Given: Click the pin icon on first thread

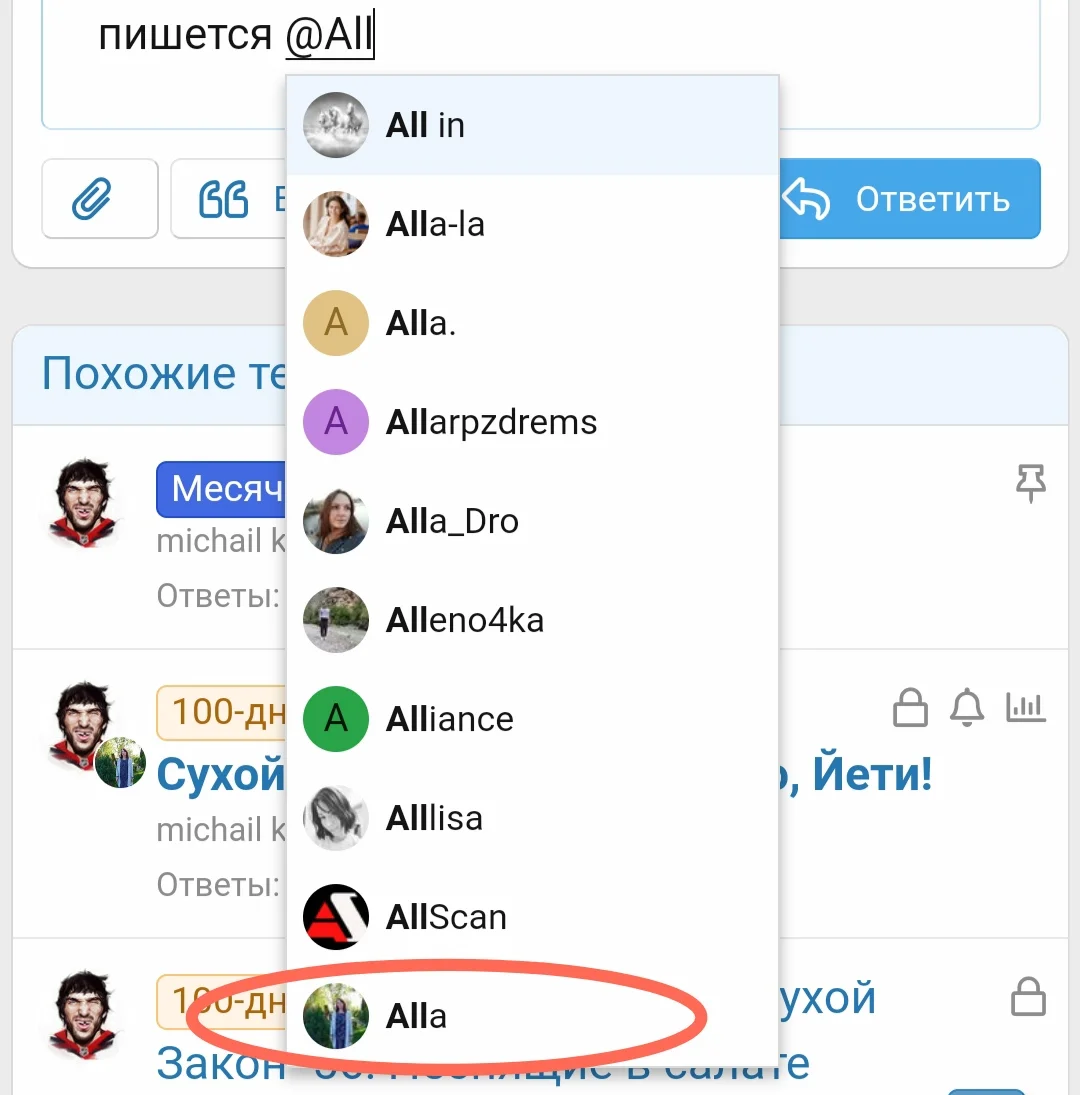Looking at the screenshot, I should [x=1030, y=483].
